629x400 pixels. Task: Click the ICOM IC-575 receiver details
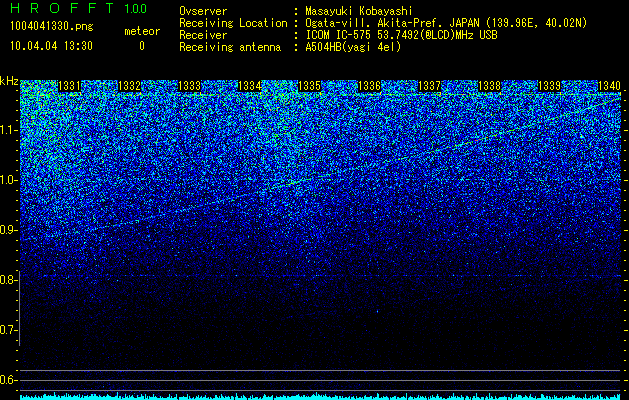(401, 35)
